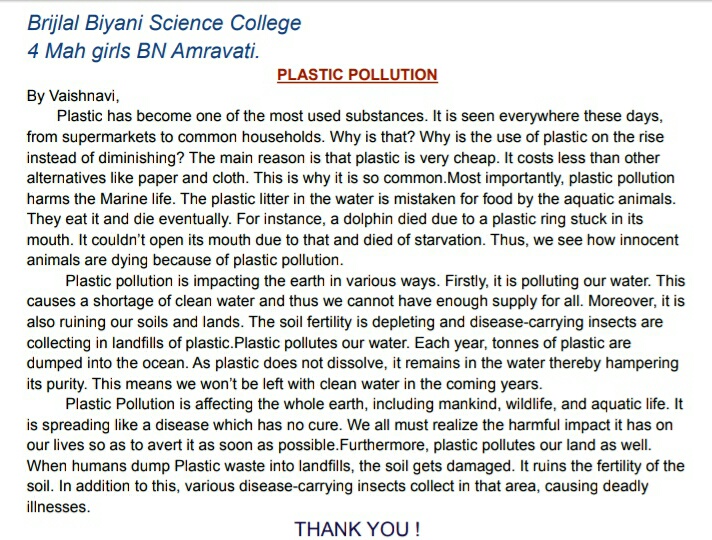Click the underlined PLASTIC POLLUTION heading
This screenshot has height=540, width=712.
coord(357,75)
